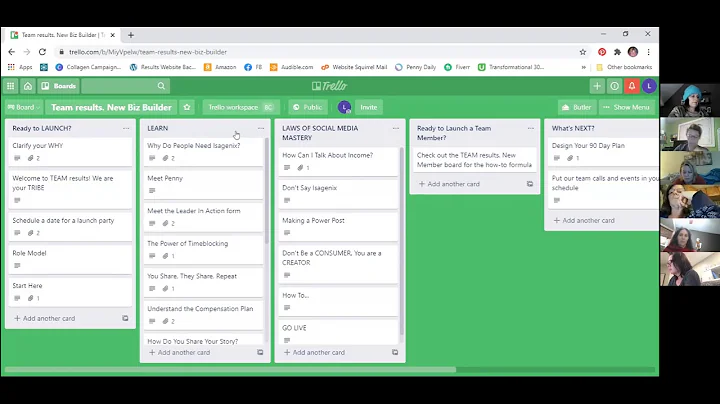Change visibility via the Public button
The height and width of the screenshot is (404, 720).
pos(308,107)
